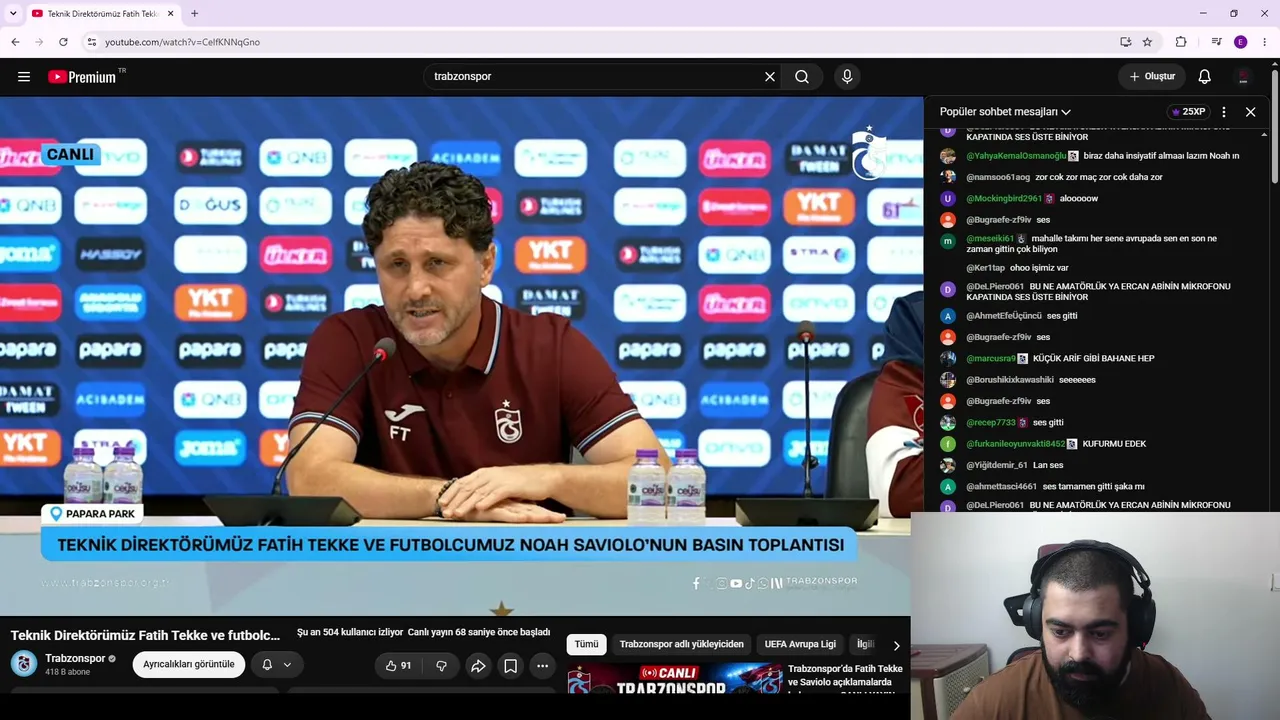Viewport: 1280px width, 720px height.
Task: Click chat user @AhmetEfeÜçüncü
Action: coord(1004,316)
